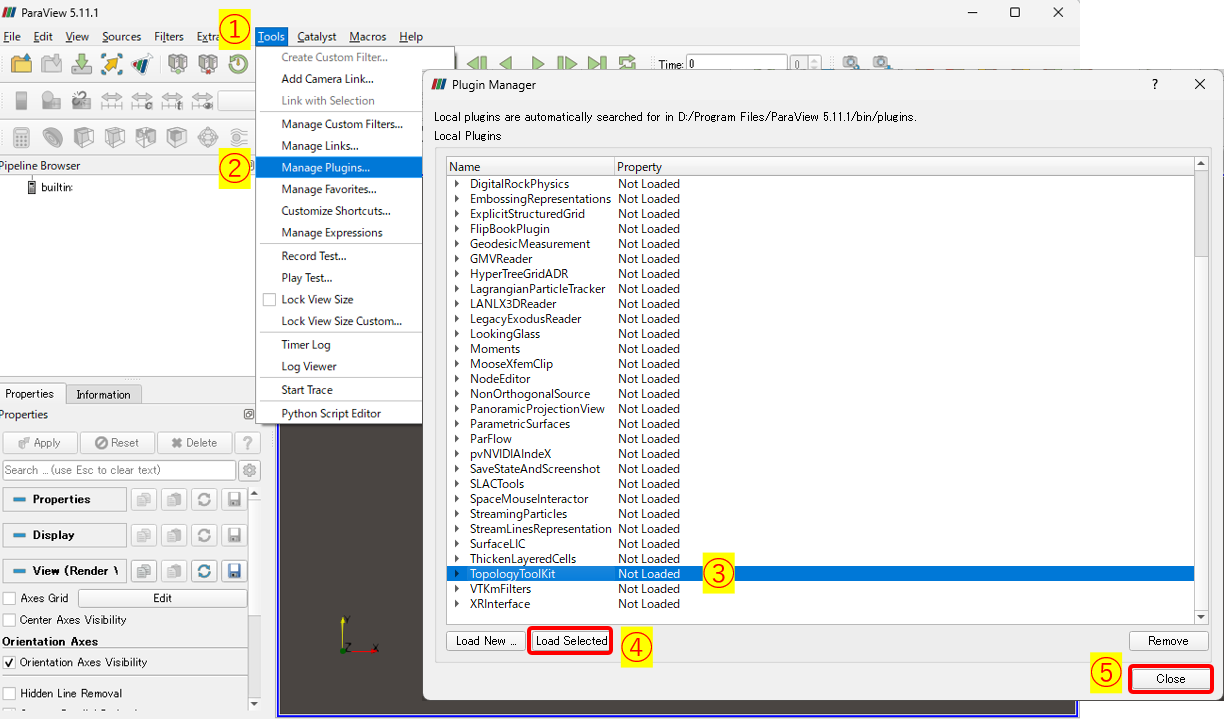Select Manage Plugins... in Tools menu
The image size is (1225, 719).
coord(325,167)
